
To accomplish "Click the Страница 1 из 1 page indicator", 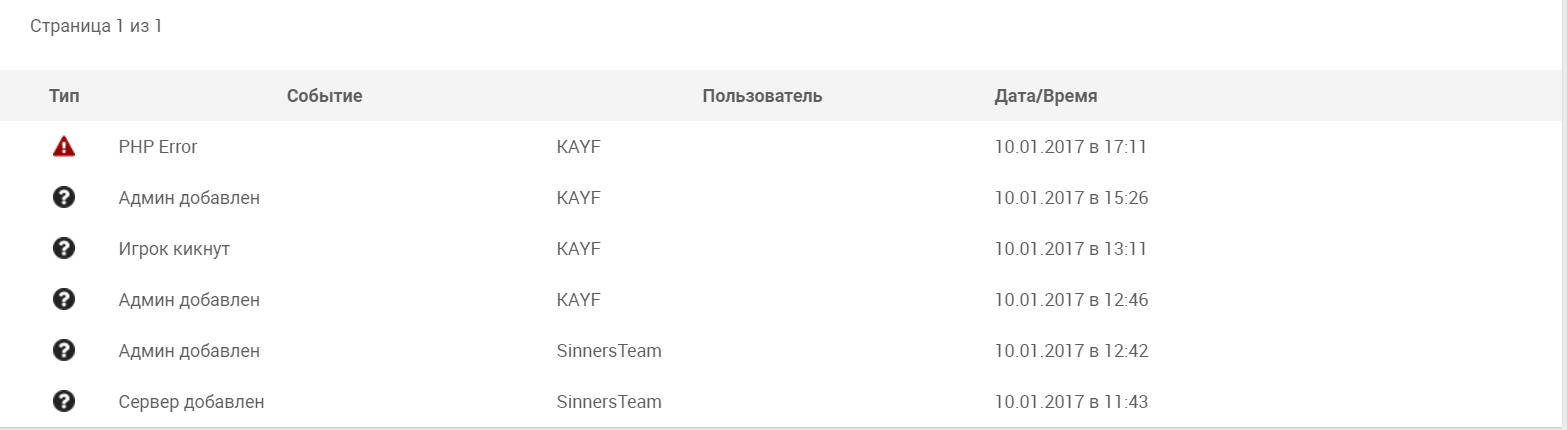I will click(x=96, y=26).
